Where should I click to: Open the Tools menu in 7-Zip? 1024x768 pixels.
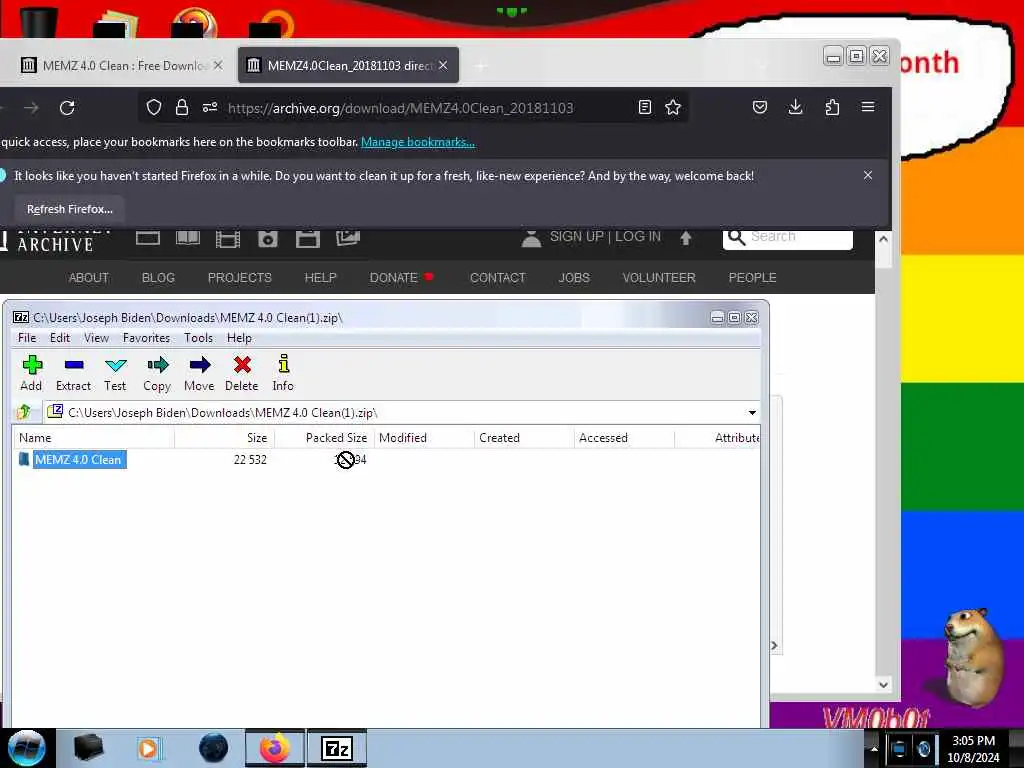coord(199,338)
